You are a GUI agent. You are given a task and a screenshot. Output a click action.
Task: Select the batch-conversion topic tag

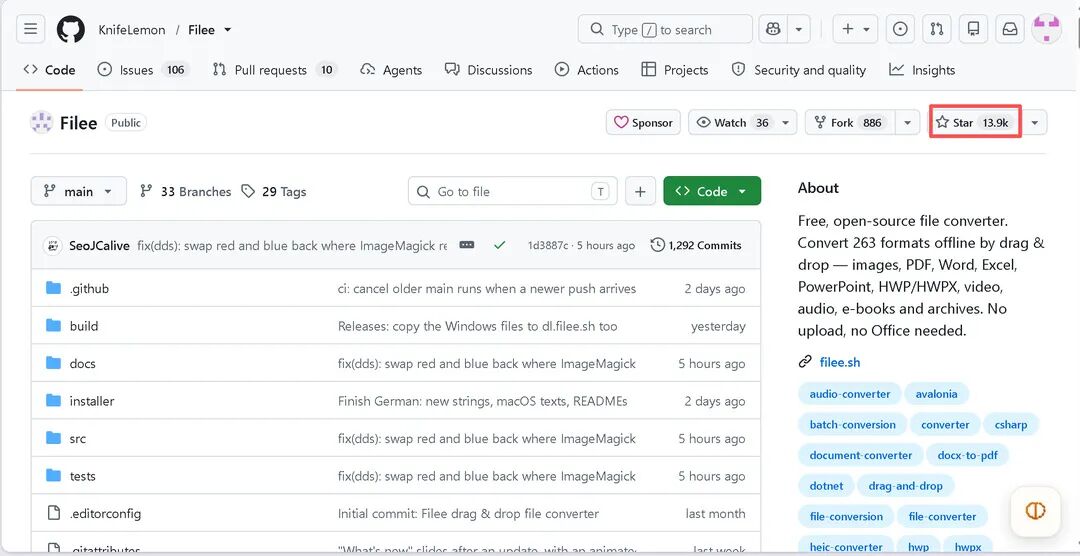tap(853, 424)
